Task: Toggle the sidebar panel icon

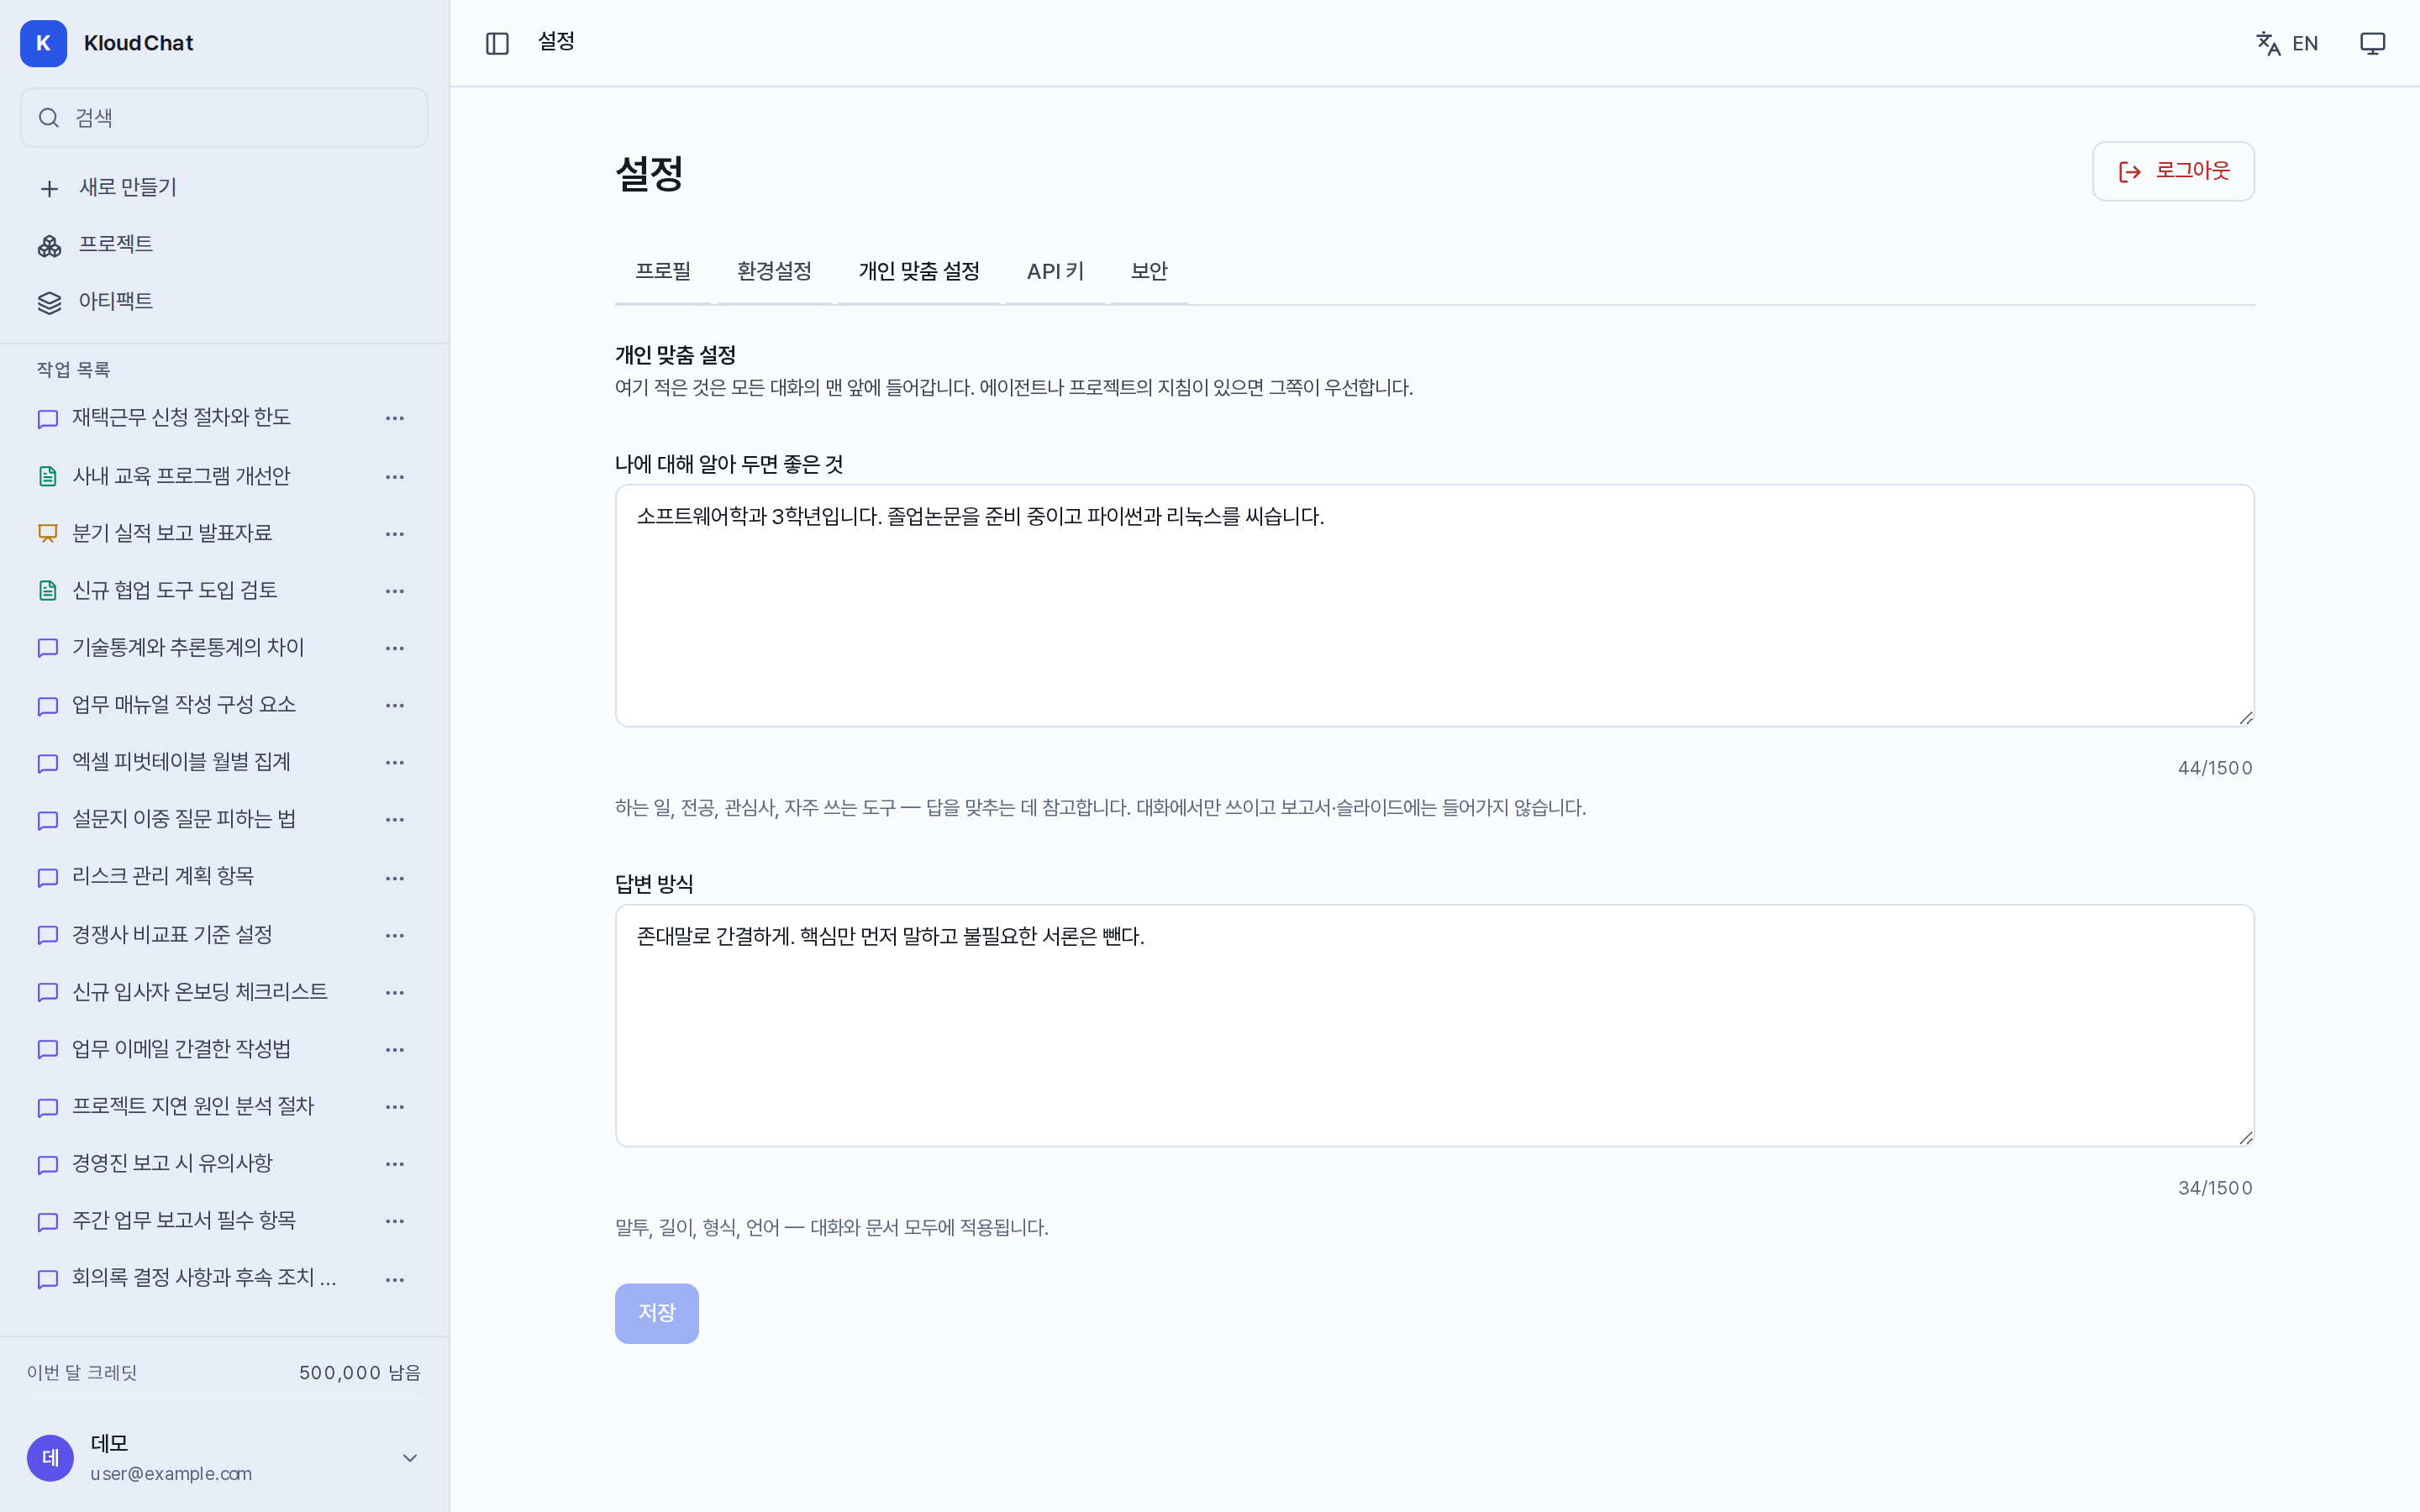Action: tap(497, 43)
